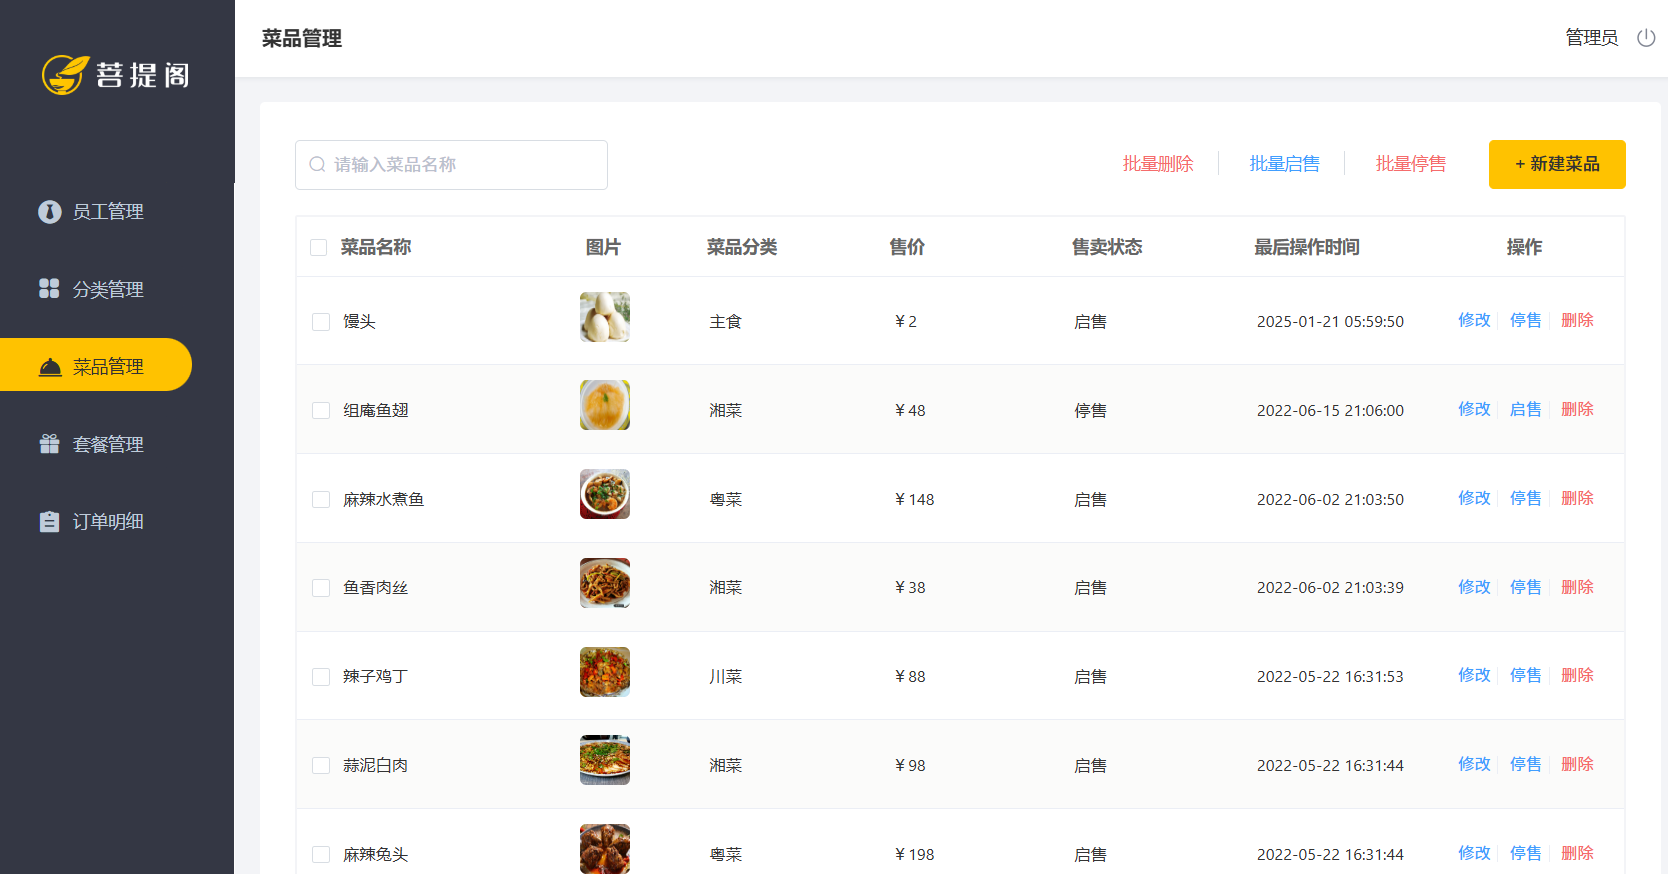This screenshot has width=1668, height=874.
Task: Click 启售 for 组庵鱼翅
Action: pyautogui.click(x=1525, y=409)
